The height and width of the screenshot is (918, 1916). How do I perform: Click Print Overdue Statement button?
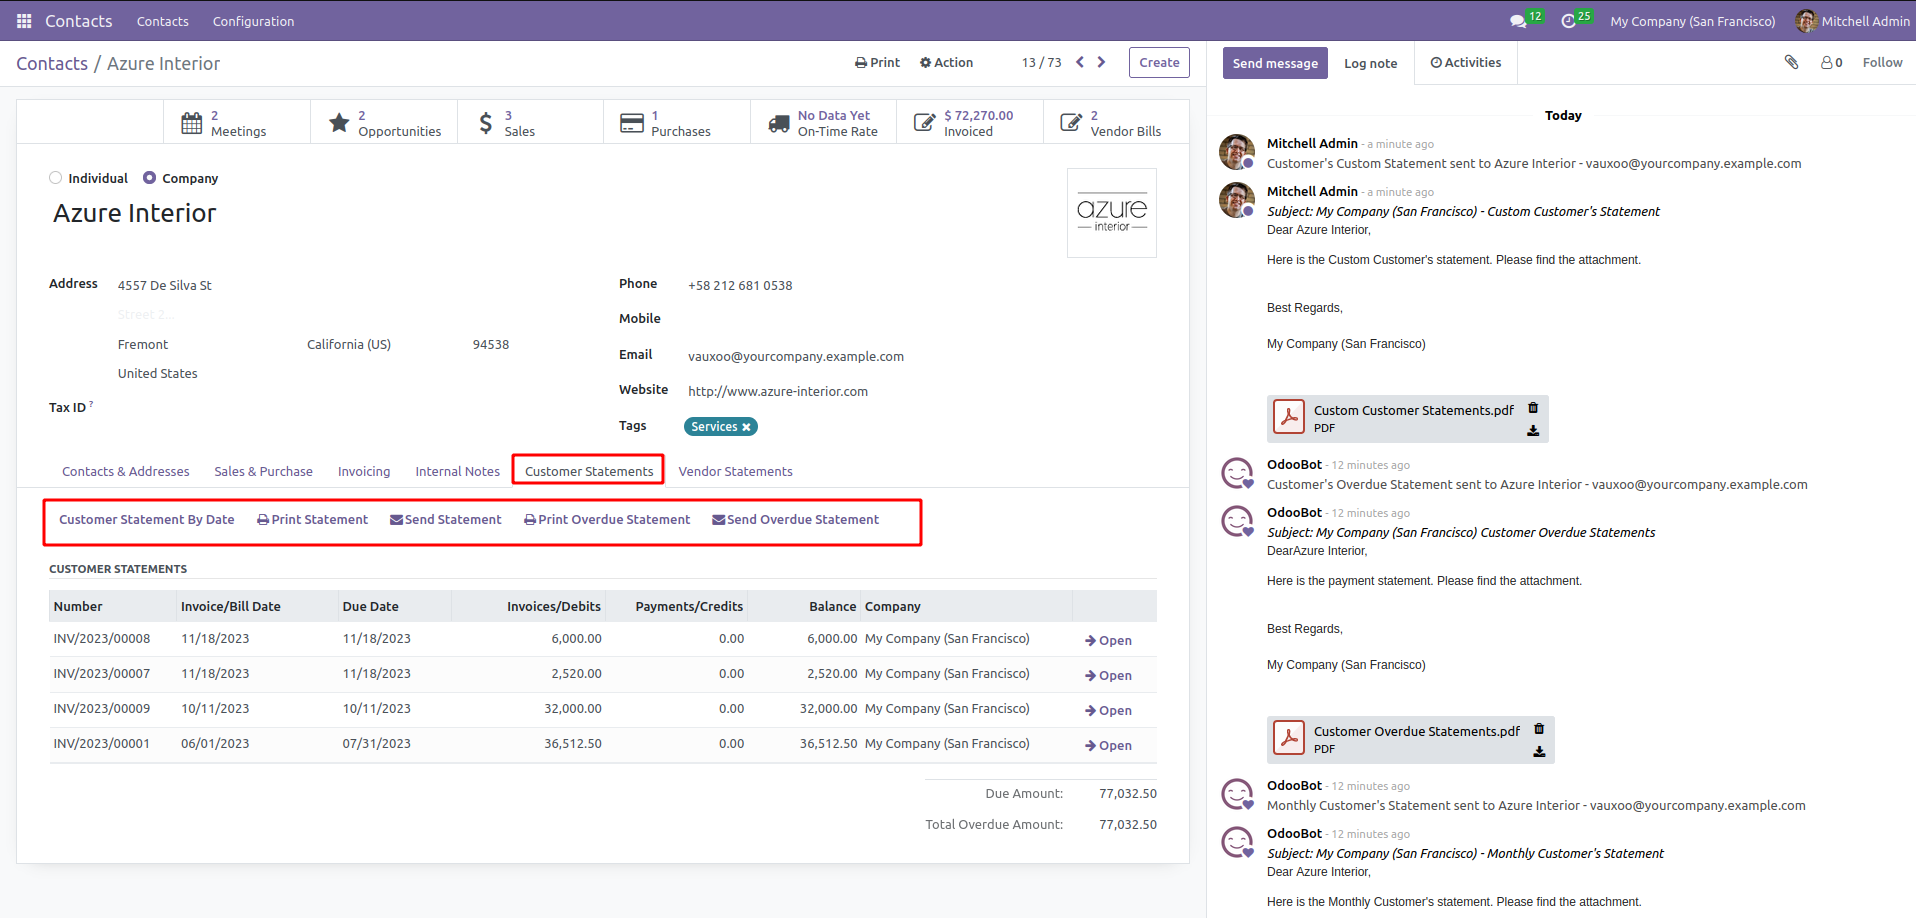(x=607, y=519)
